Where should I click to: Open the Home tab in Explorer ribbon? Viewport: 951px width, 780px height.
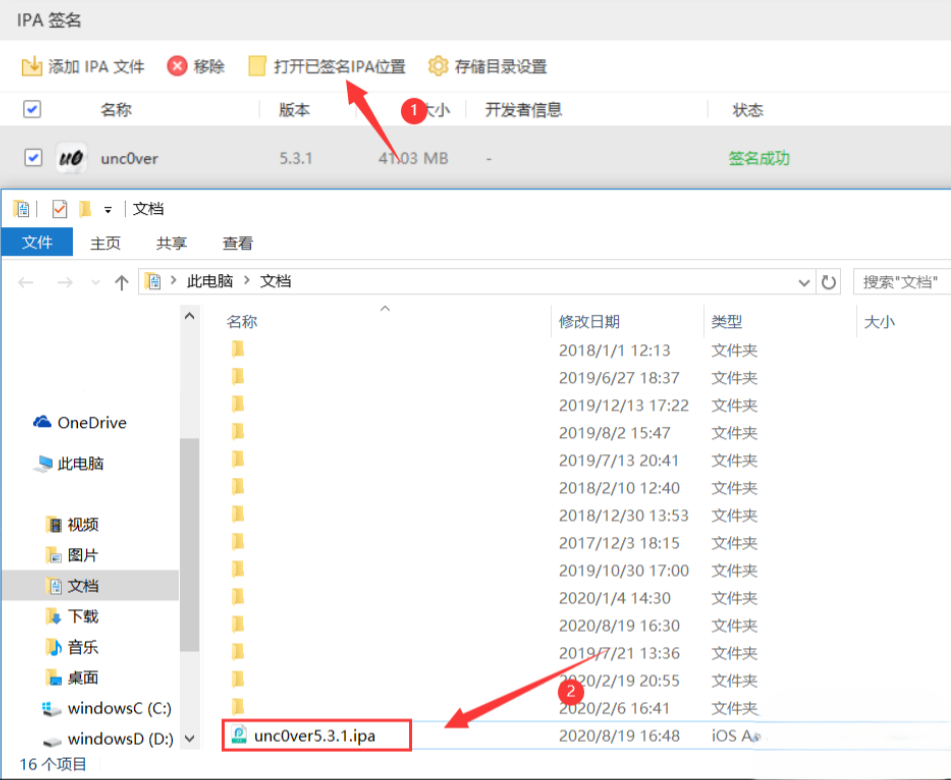click(x=106, y=243)
